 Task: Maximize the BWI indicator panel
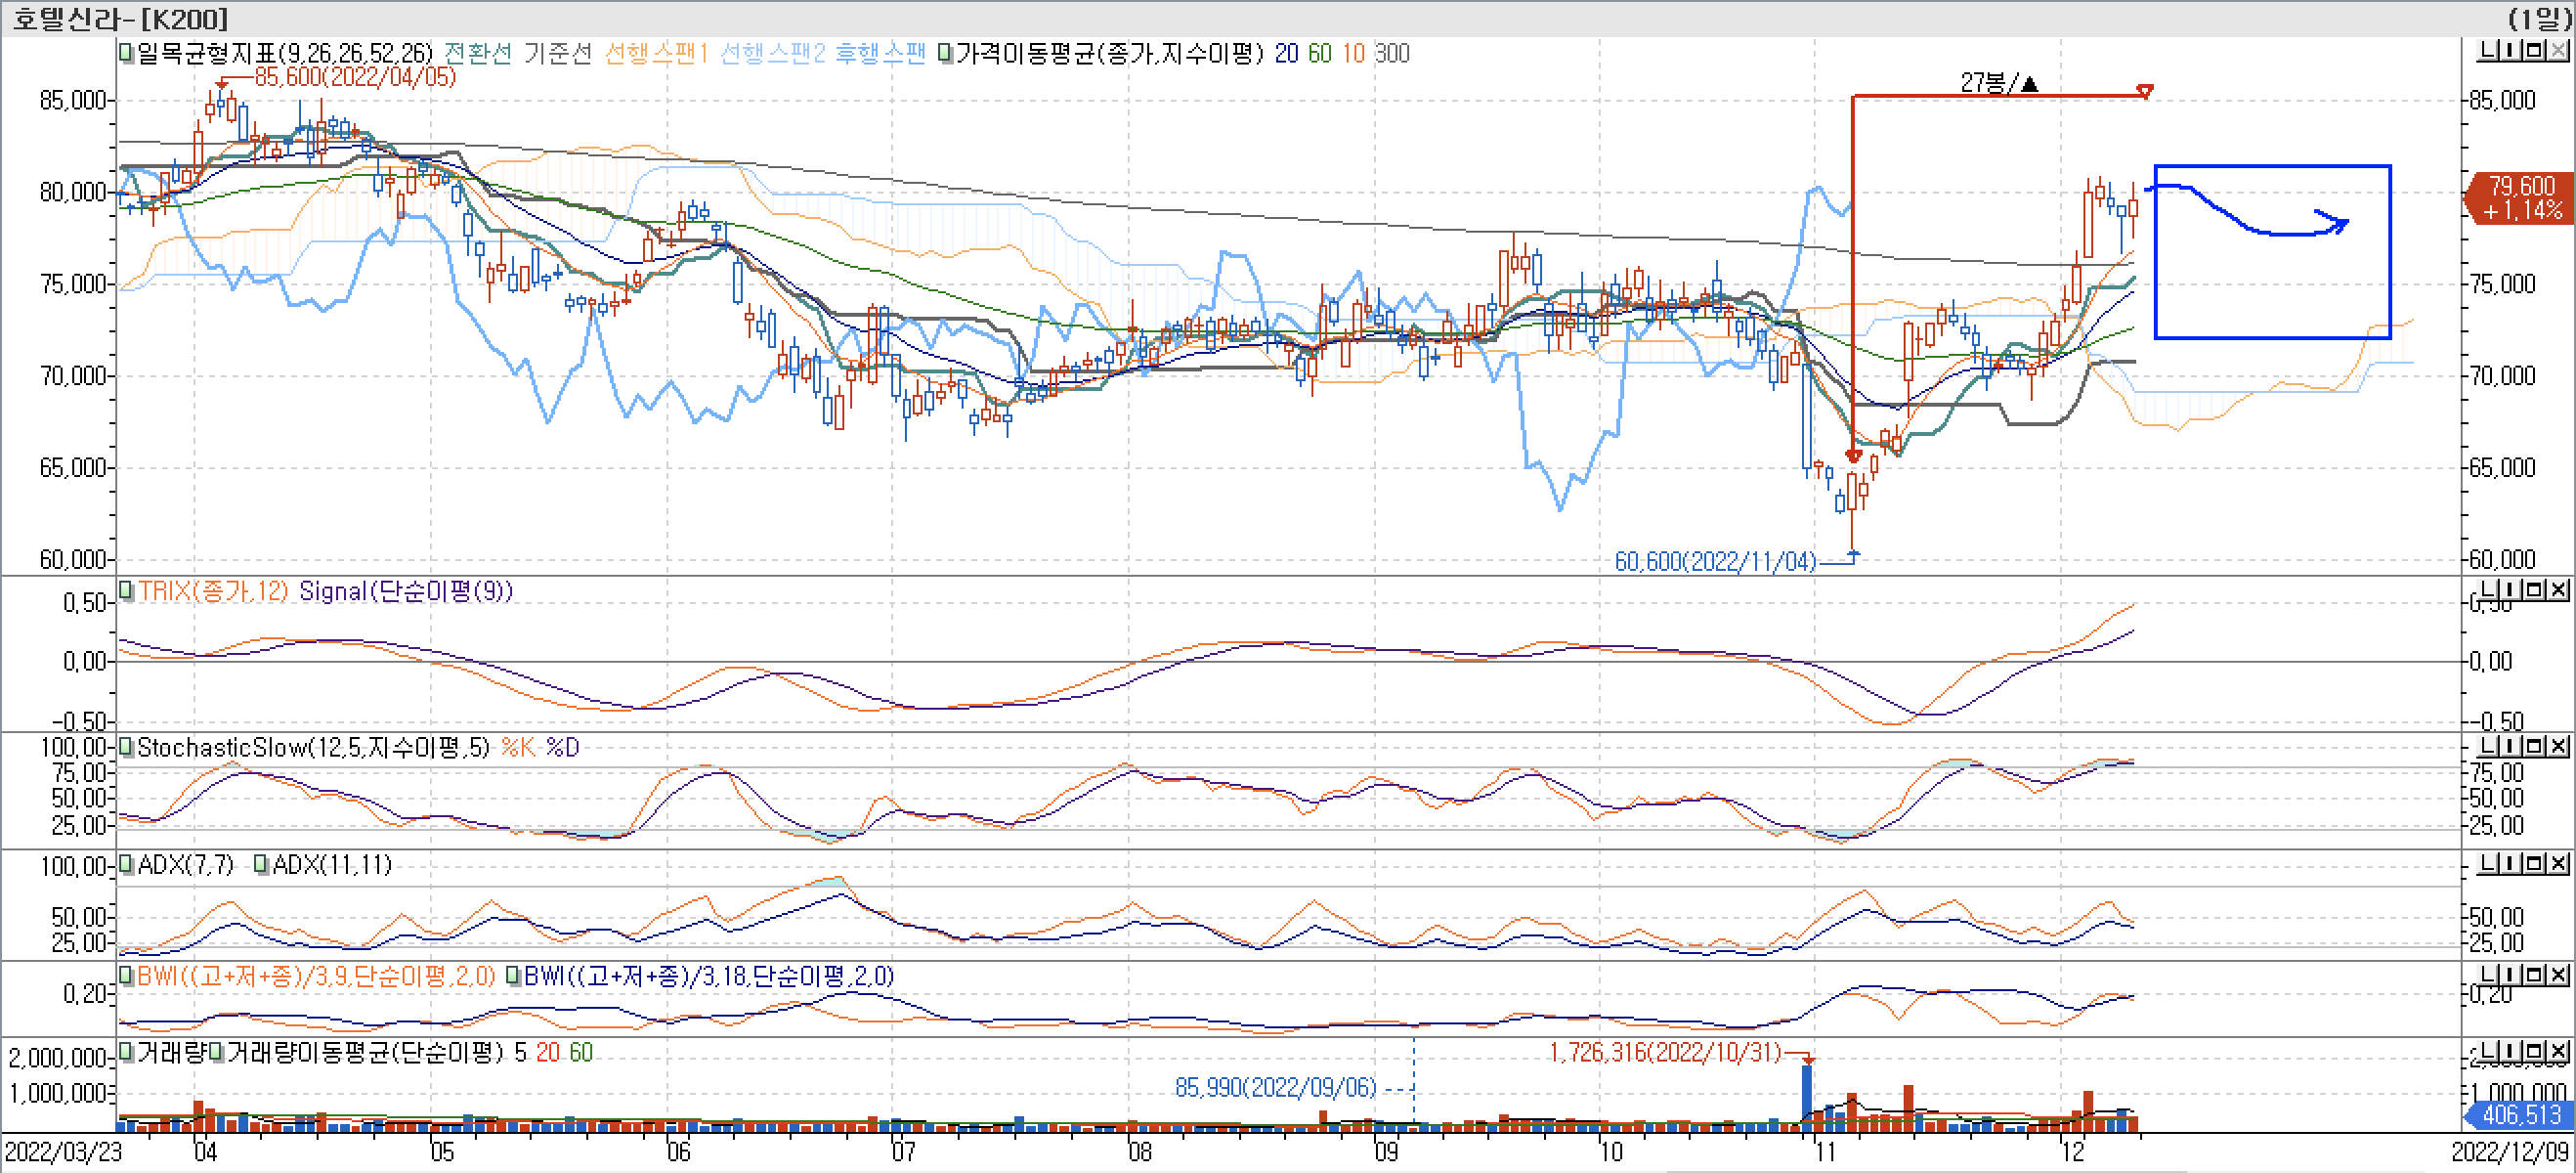click(x=2535, y=975)
